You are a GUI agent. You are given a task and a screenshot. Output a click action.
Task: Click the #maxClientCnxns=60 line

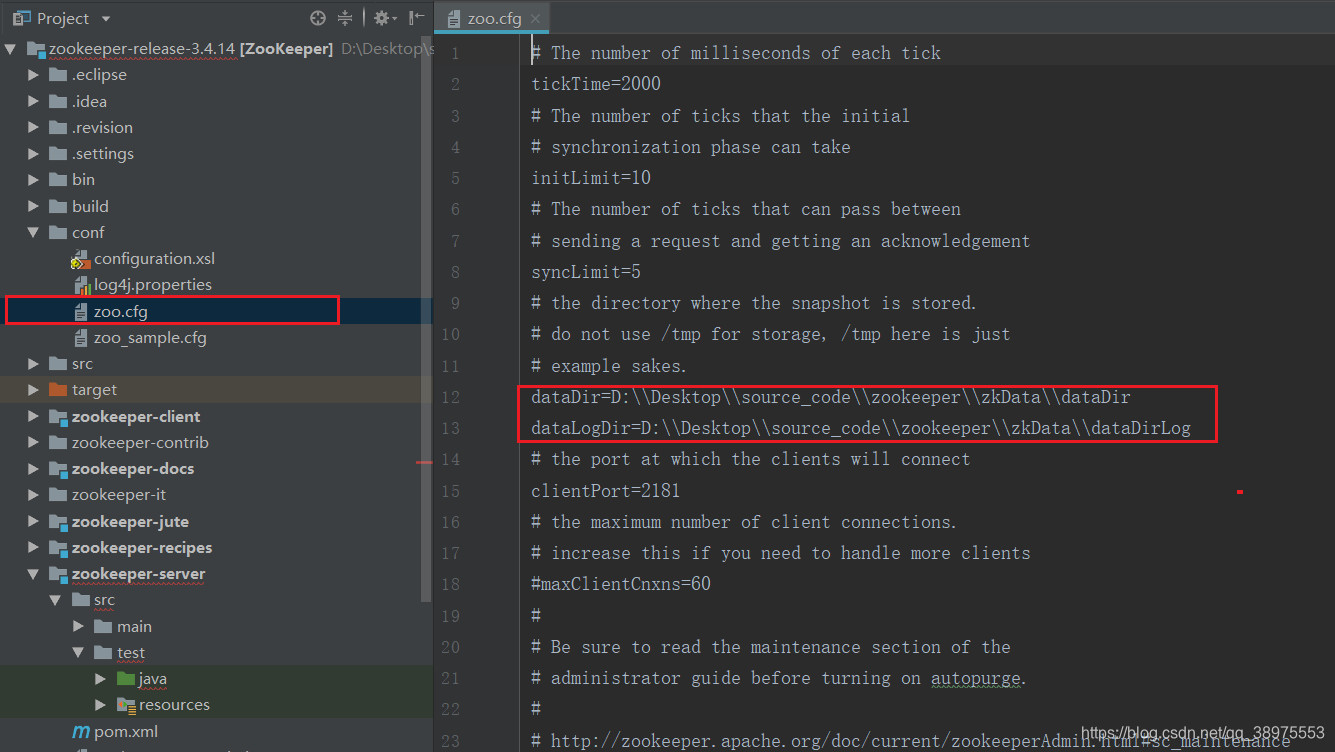[621, 584]
